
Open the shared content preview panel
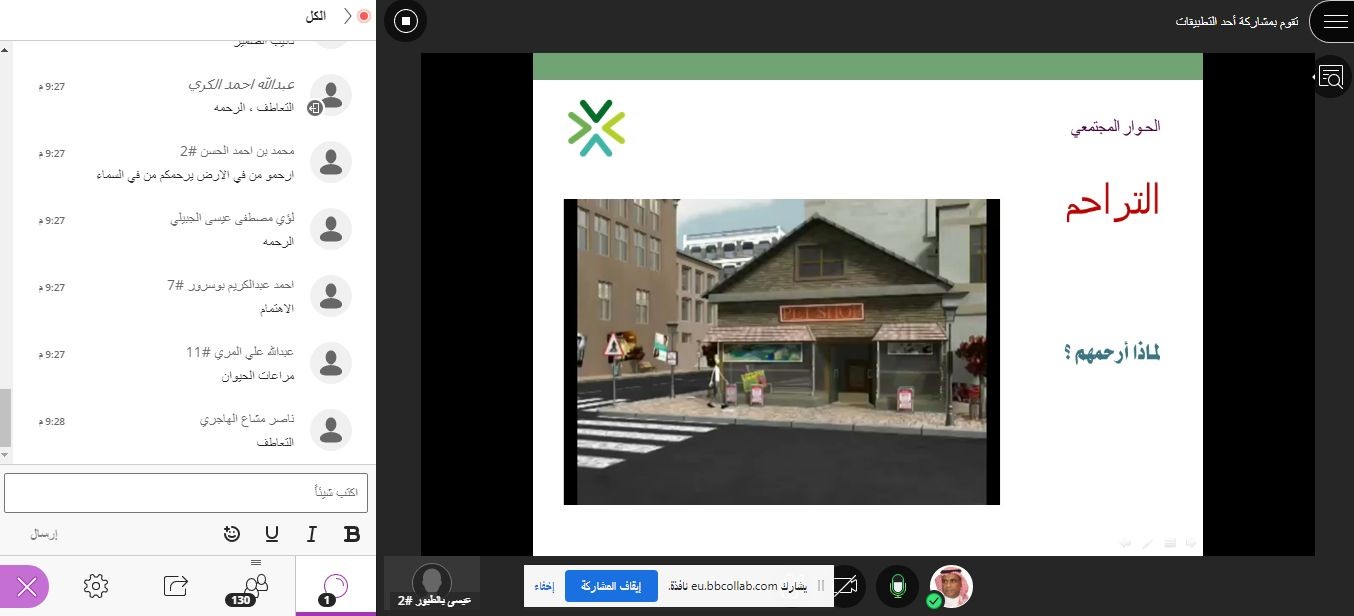point(1331,77)
